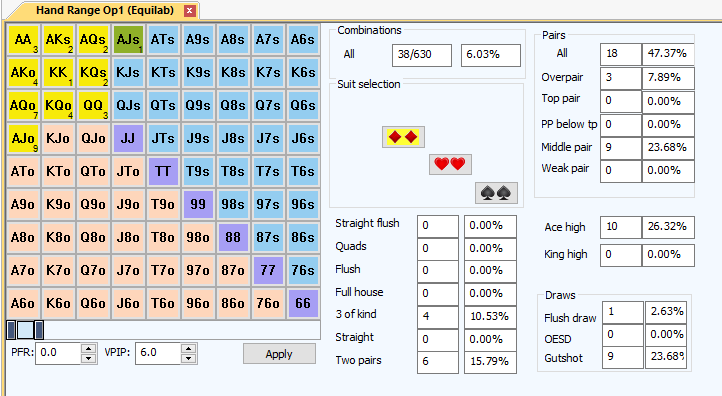Select the T9o offsuit hand cell
Screen dimensions: 722x396
(x=163, y=204)
